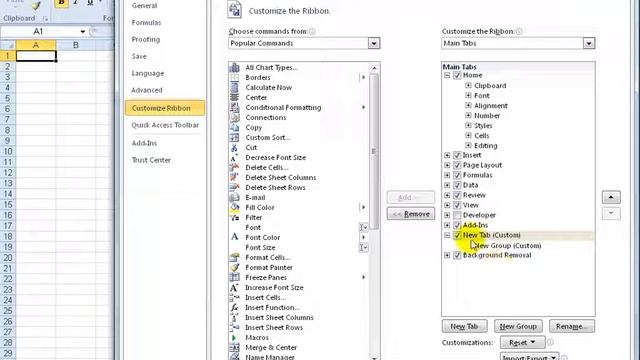640x360 pixels.
Task: Select the Font Color letter icon
Action: (235, 237)
